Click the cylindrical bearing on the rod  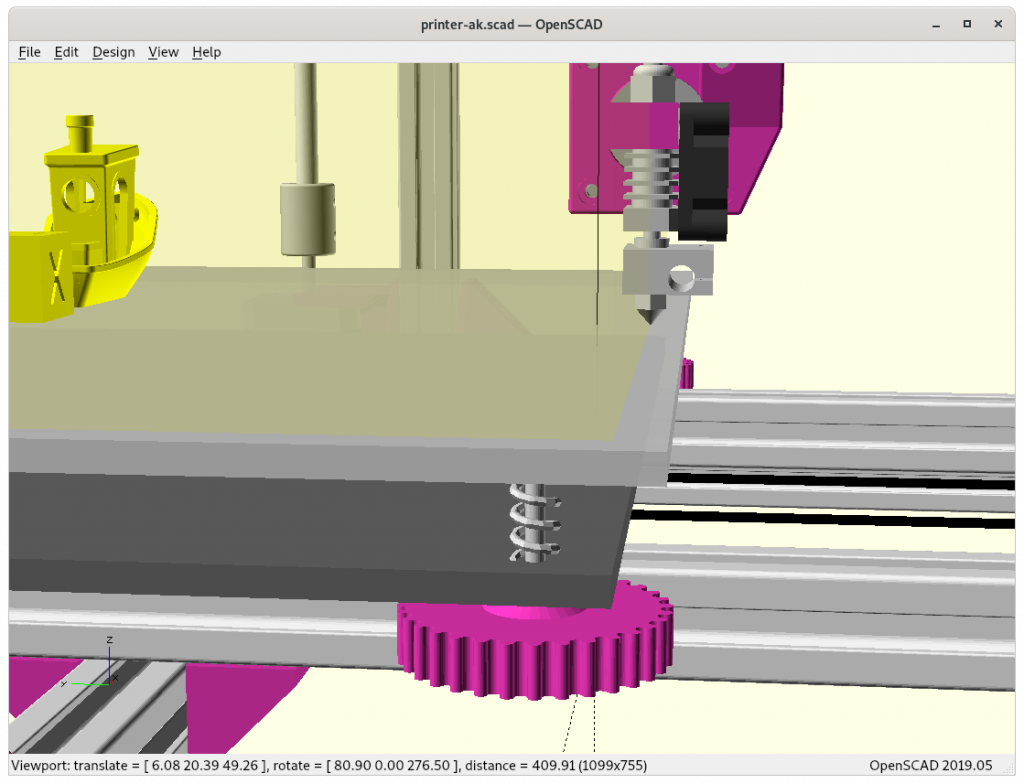308,220
